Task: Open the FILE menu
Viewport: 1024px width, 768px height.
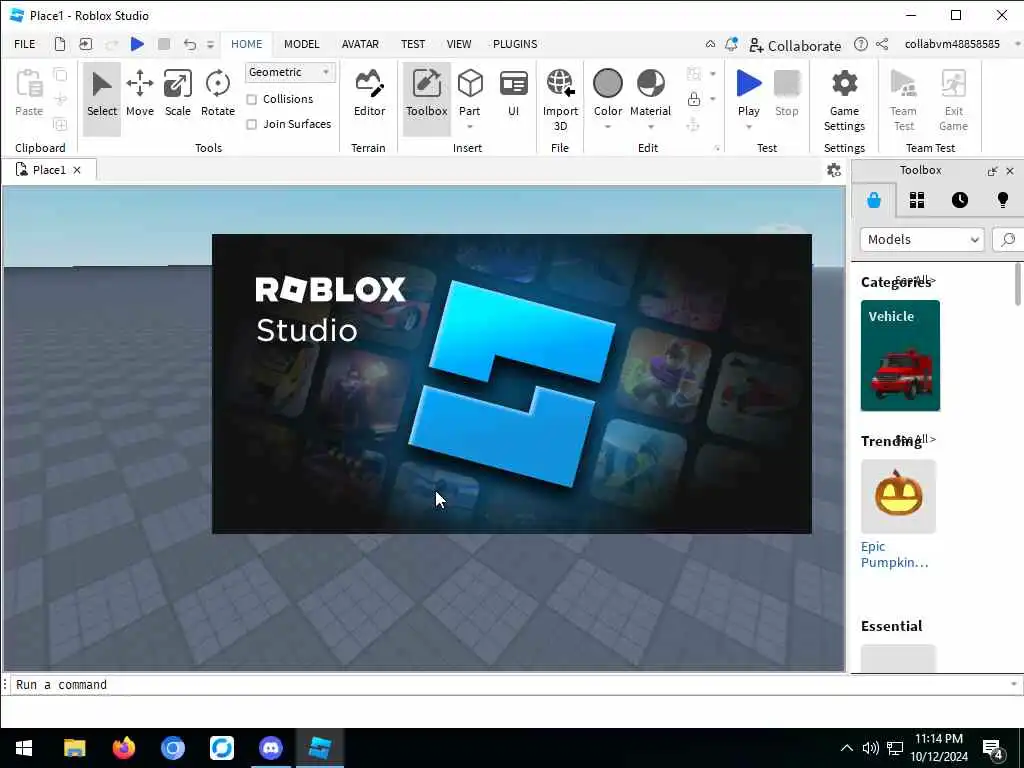Action: click(x=25, y=44)
